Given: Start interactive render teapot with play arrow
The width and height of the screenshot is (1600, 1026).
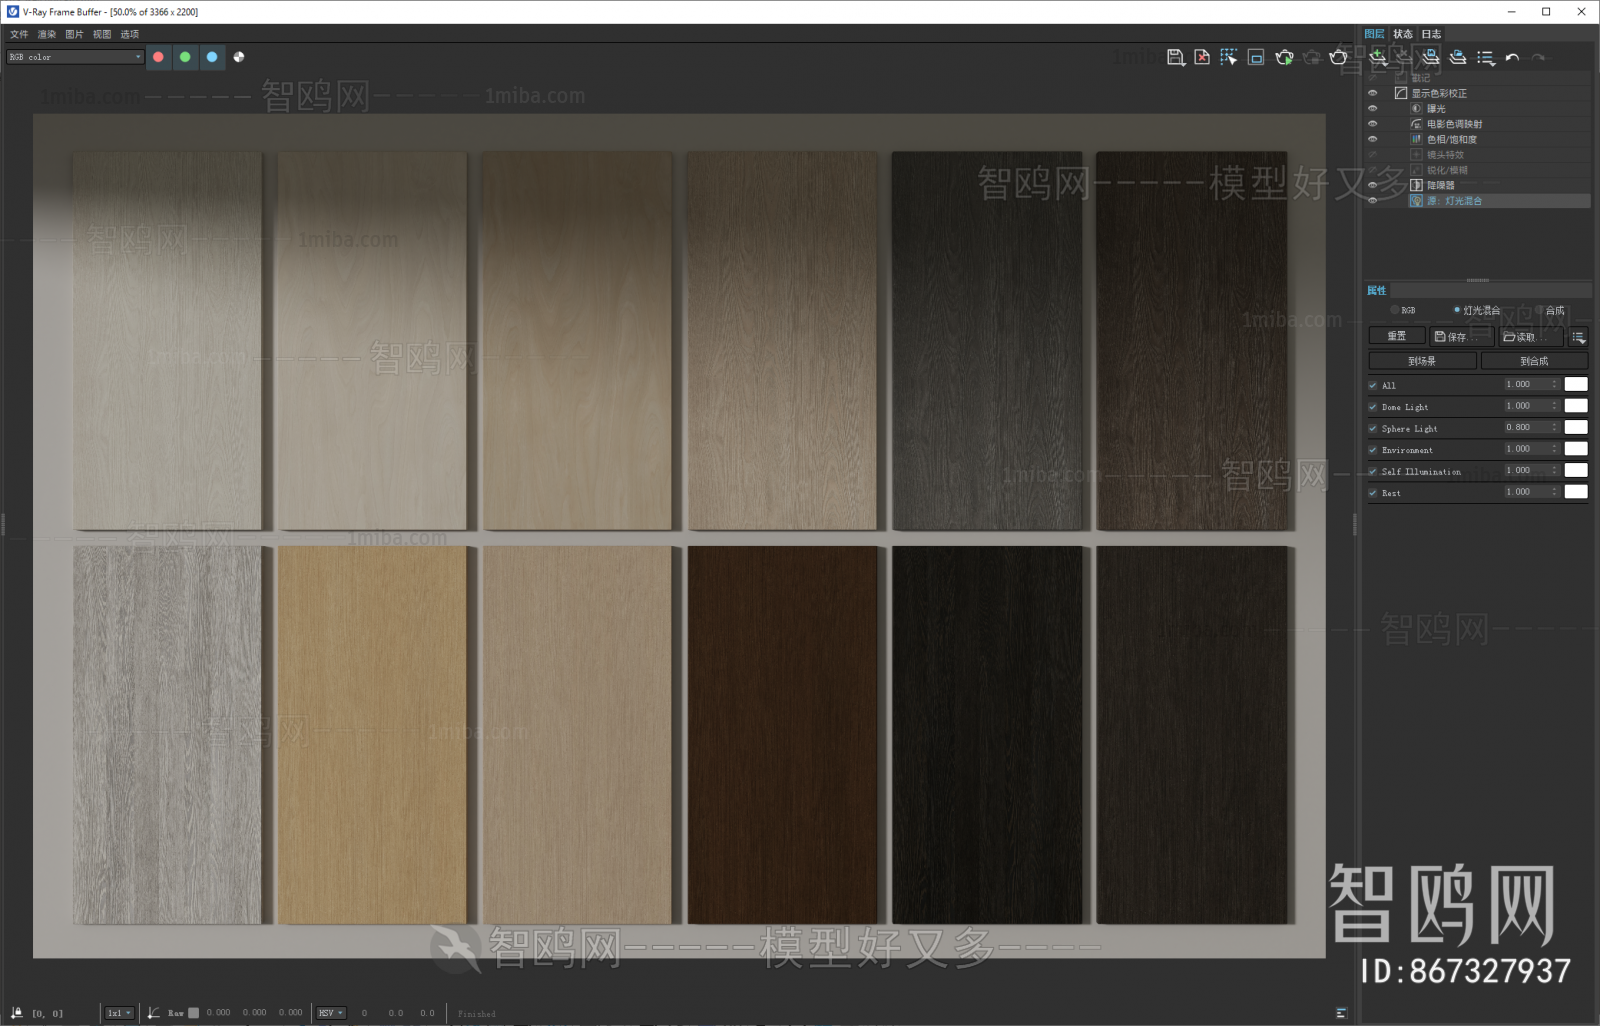Looking at the screenshot, I should (1284, 57).
